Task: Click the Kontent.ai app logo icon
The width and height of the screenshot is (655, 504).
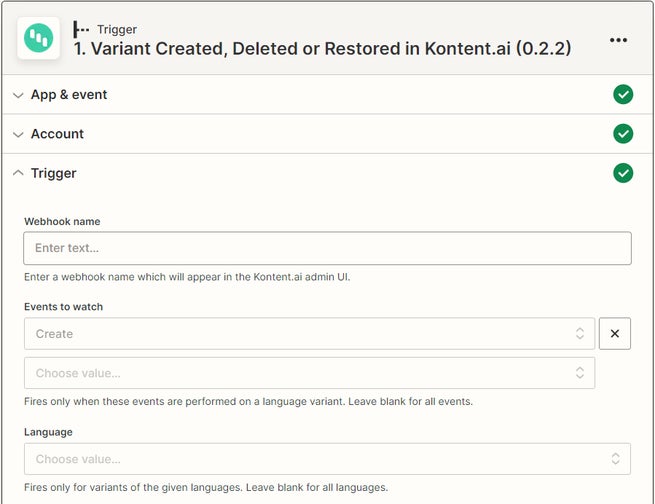Action: point(39,39)
